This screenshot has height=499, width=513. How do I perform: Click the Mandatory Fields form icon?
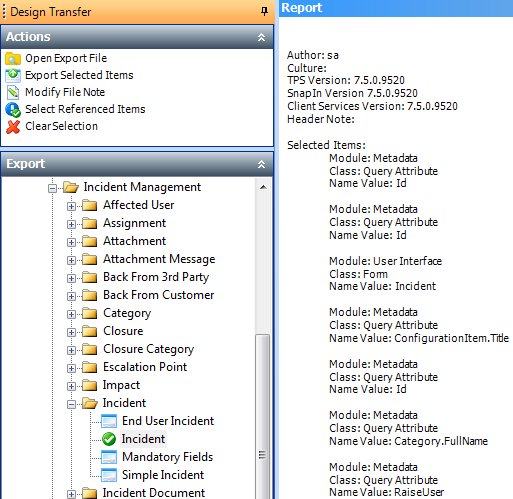point(109,457)
